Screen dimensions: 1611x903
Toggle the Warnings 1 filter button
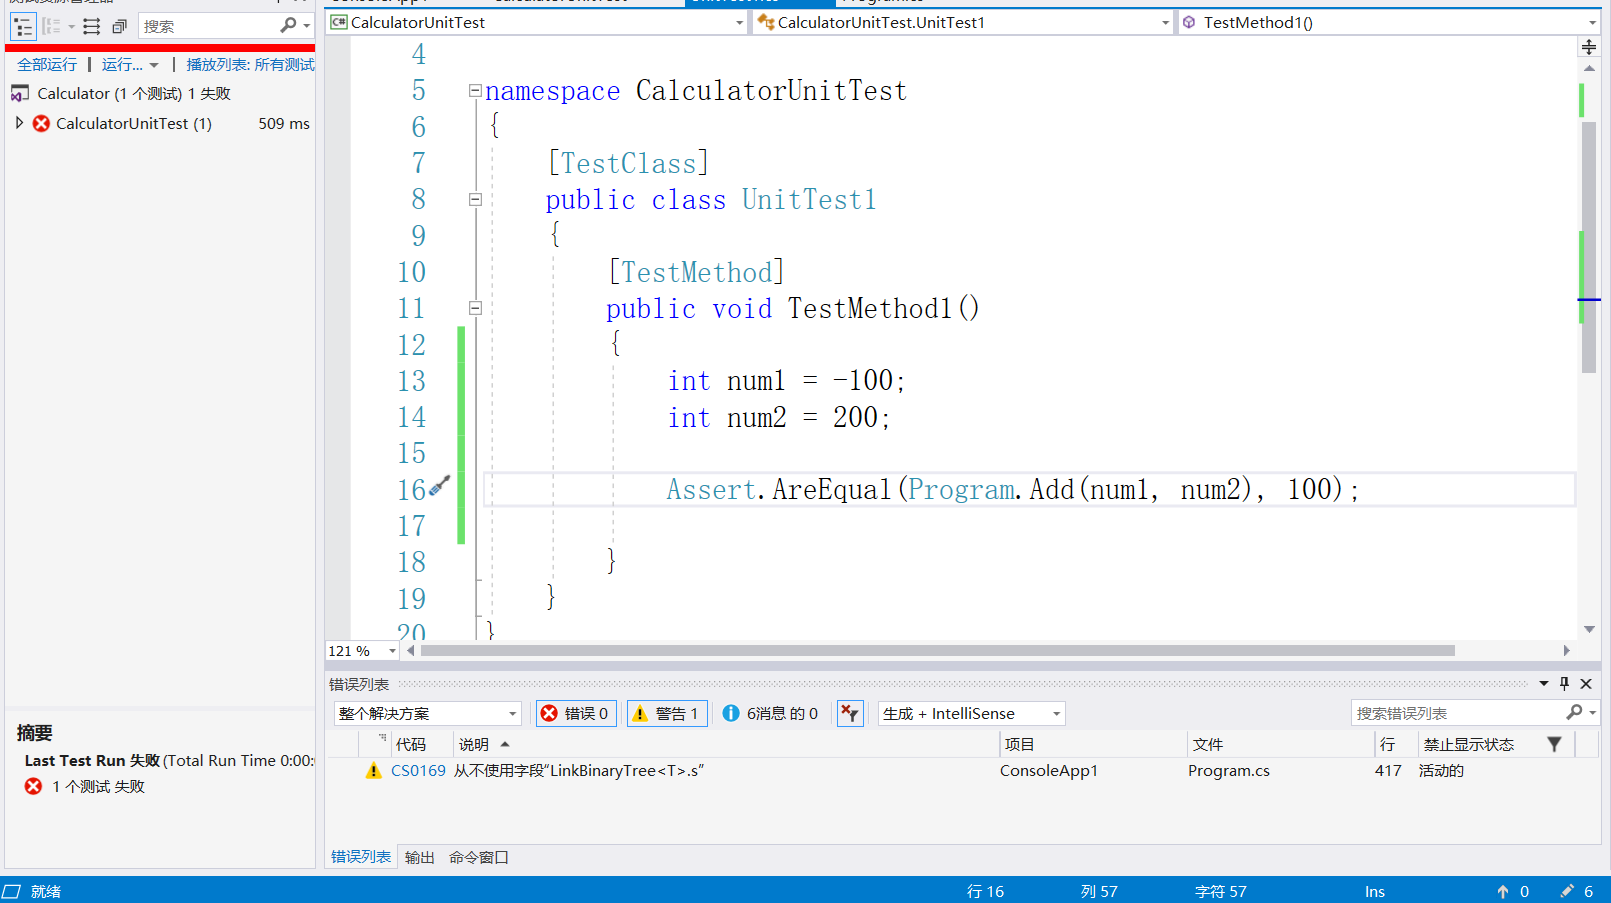(x=667, y=713)
